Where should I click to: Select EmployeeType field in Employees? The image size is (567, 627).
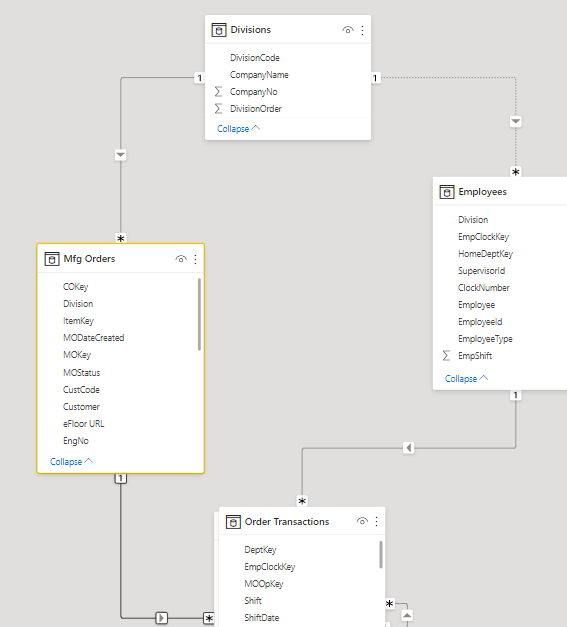coord(485,339)
